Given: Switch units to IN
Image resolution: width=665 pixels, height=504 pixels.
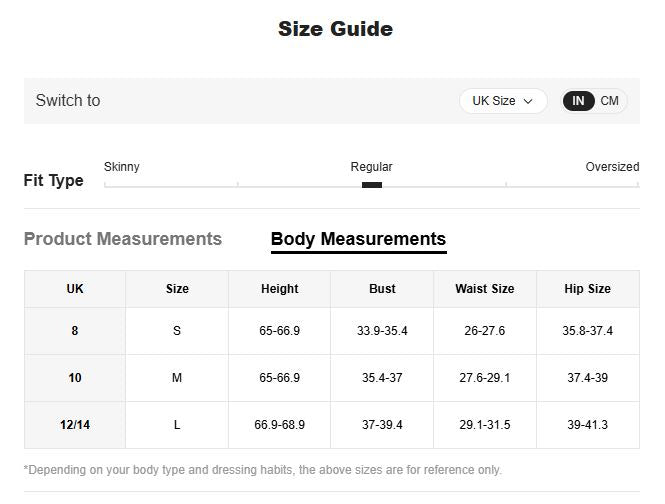Looking at the screenshot, I should click(579, 101).
